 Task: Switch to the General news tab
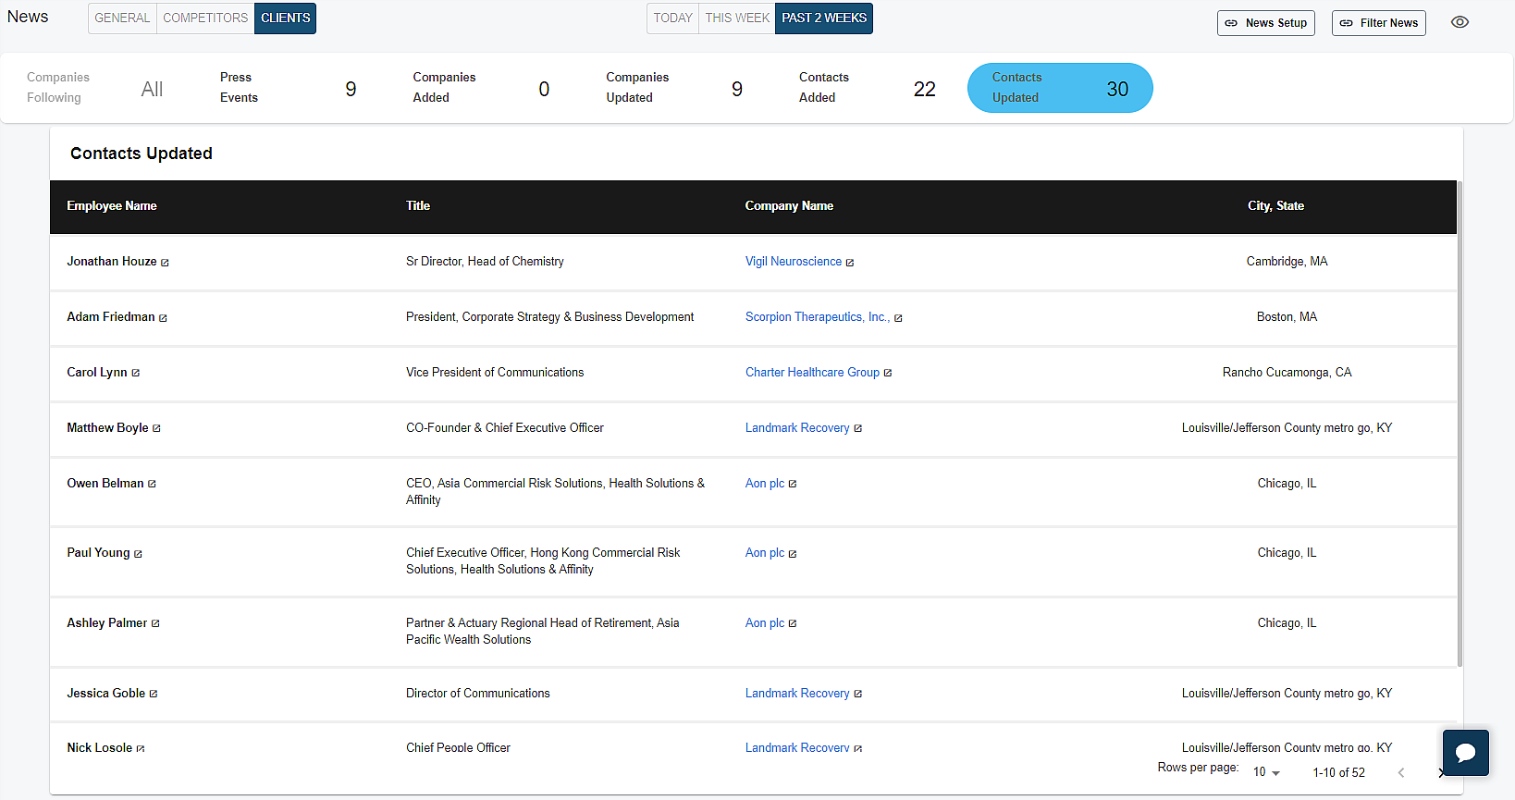point(122,18)
